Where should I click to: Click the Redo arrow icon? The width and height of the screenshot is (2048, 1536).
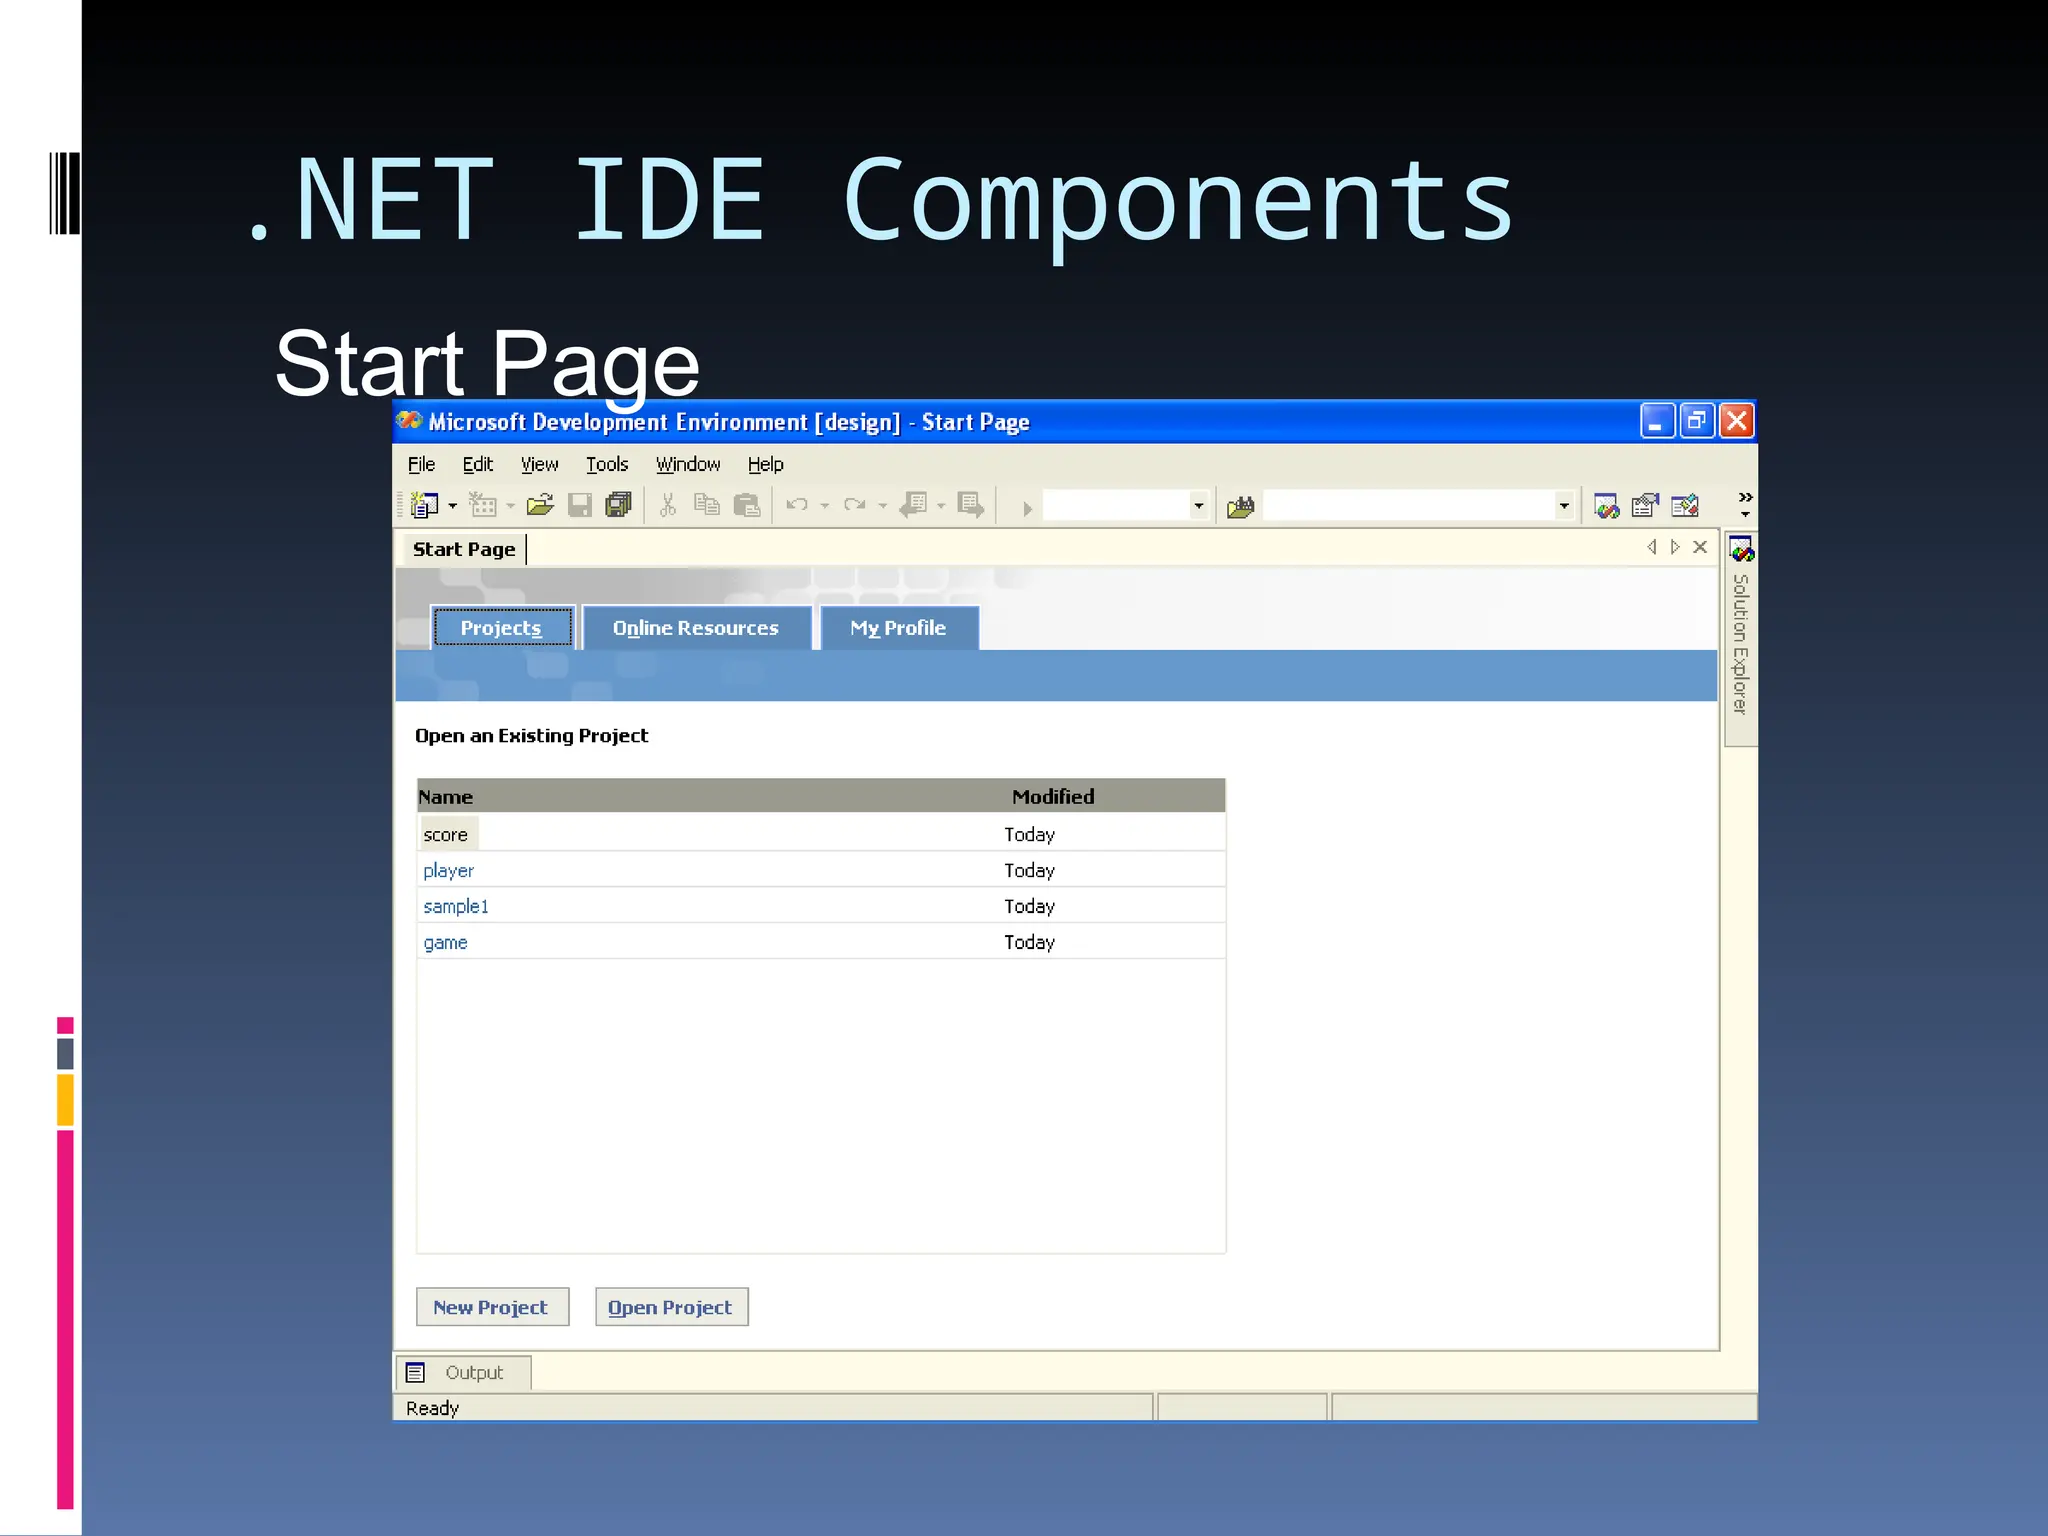tap(855, 506)
